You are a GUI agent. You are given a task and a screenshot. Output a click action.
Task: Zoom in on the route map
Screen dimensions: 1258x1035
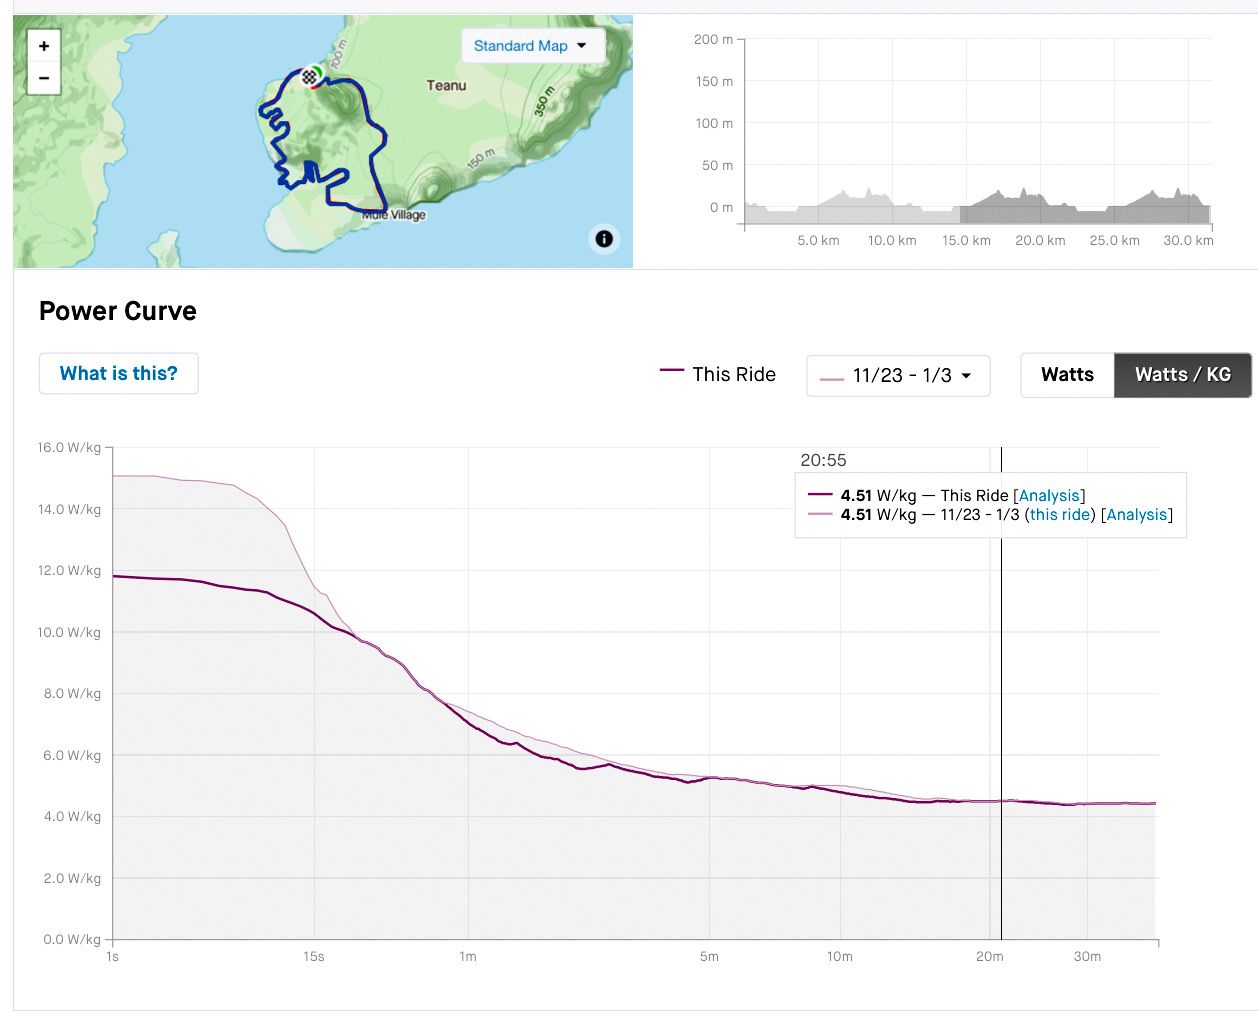[44, 46]
